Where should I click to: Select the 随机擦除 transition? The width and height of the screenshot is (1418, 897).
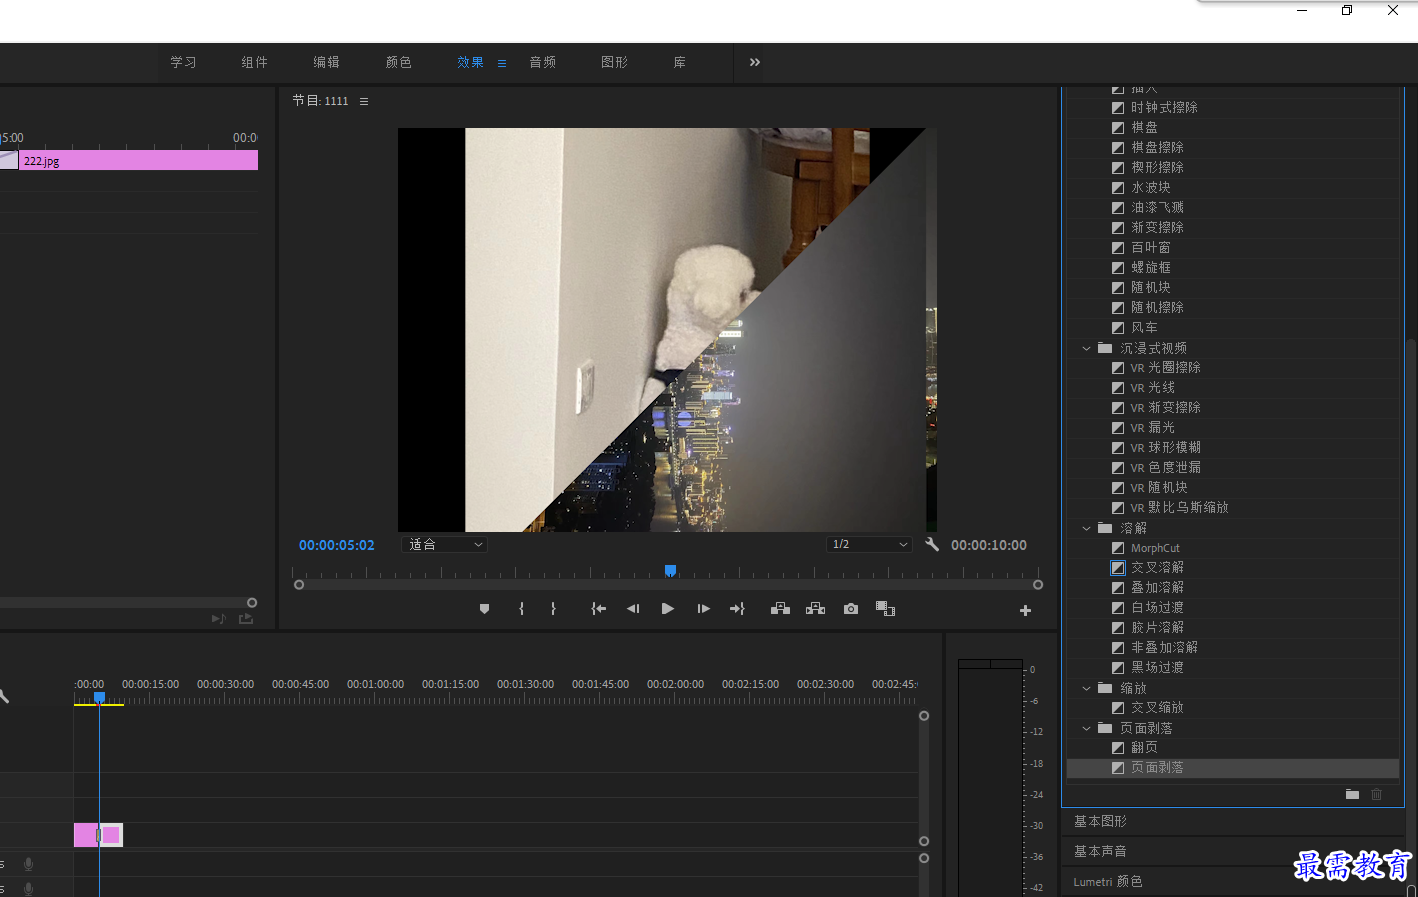[1157, 307]
